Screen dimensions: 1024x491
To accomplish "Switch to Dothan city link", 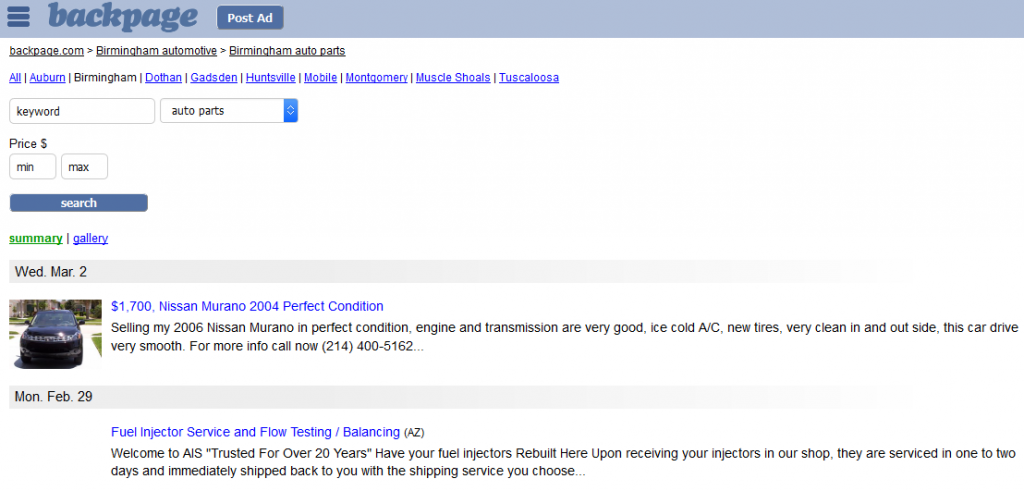I will [163, 78].
